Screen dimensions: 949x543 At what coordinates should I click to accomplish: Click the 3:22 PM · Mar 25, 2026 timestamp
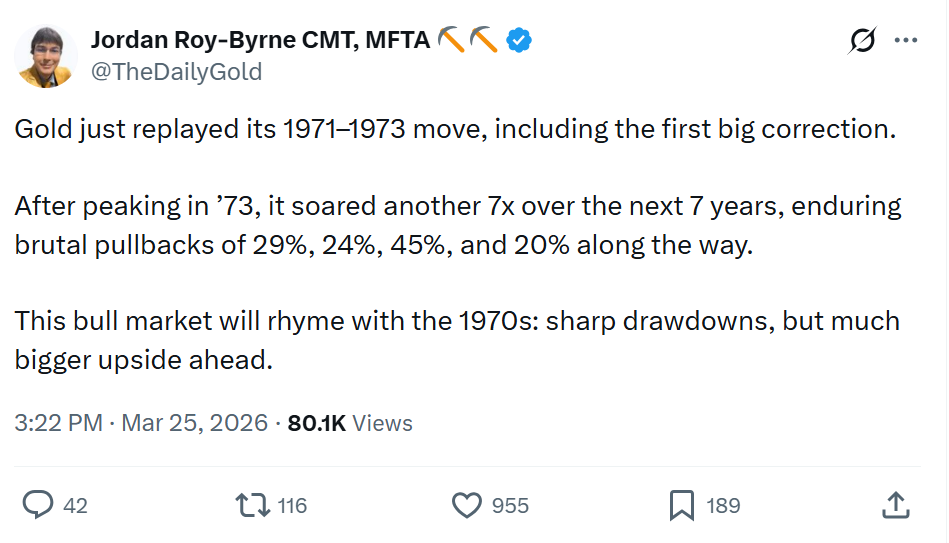(141, 423)
